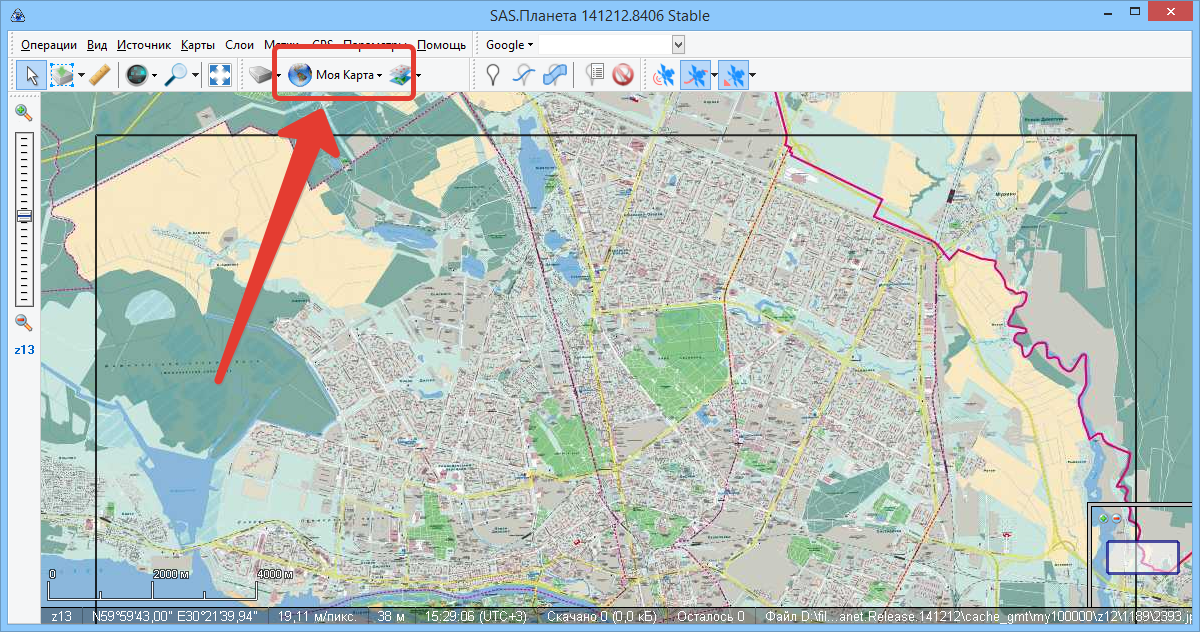The height and width of the screenshot is (632, 1200).
Task: Click the add placemark pin tool
Action: (493, 75)
